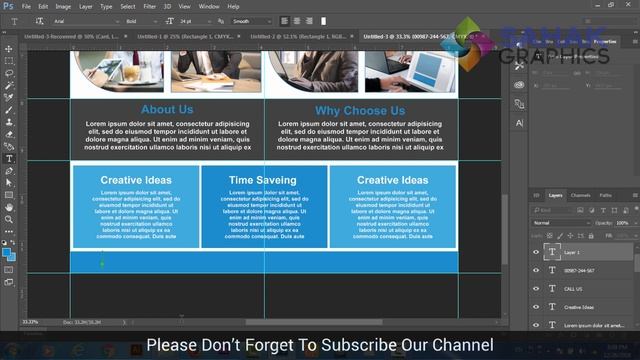Open the background color picker
Image resolution: width=640 pixels, height=360 pixels.
pyautogui.click(x=13, y=258)
